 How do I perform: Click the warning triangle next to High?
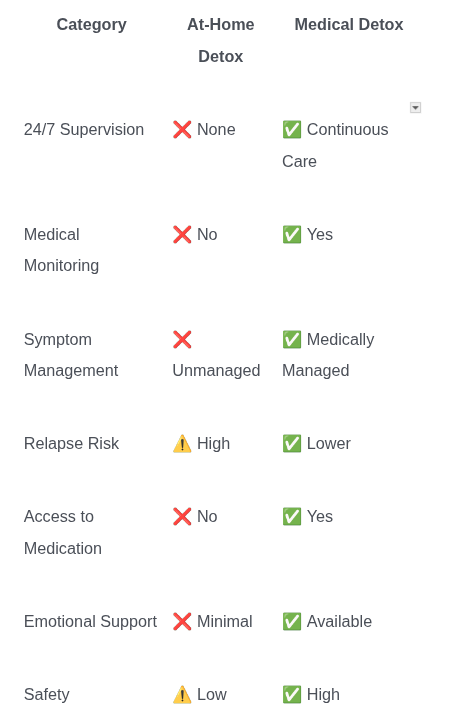pyautogui.click(x=182, y=443)
